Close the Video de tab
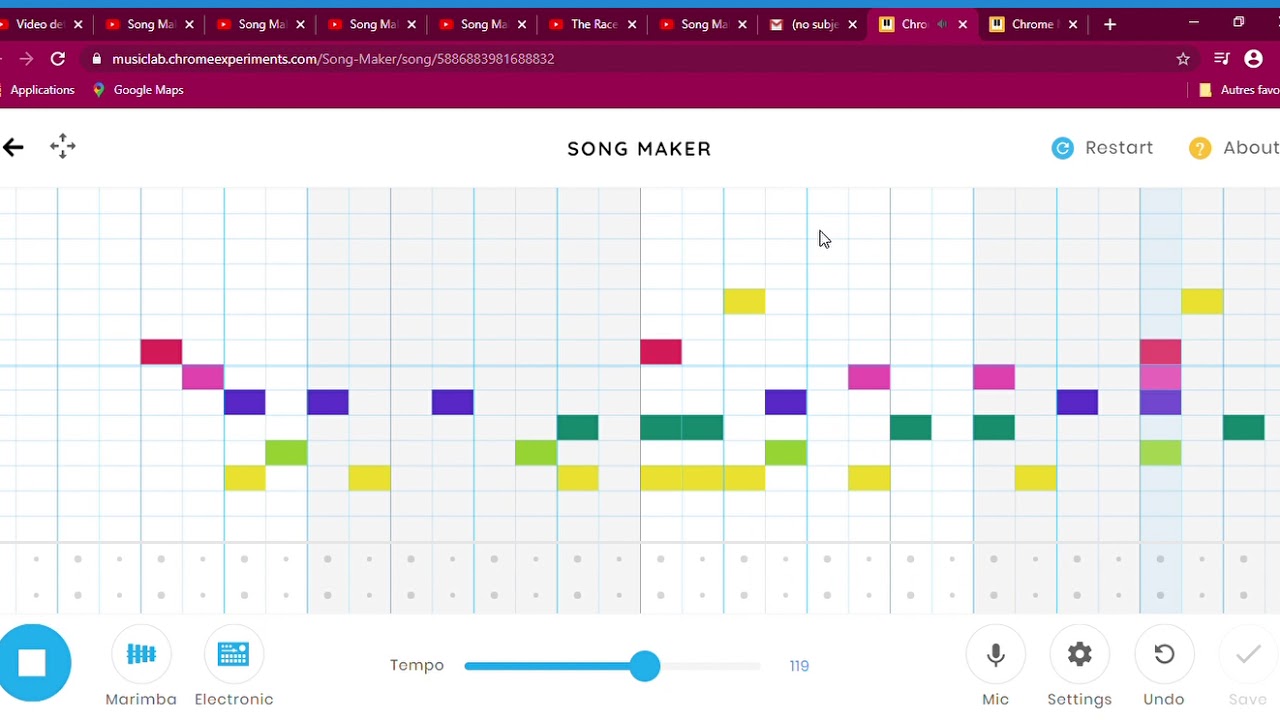 [78, 24]
